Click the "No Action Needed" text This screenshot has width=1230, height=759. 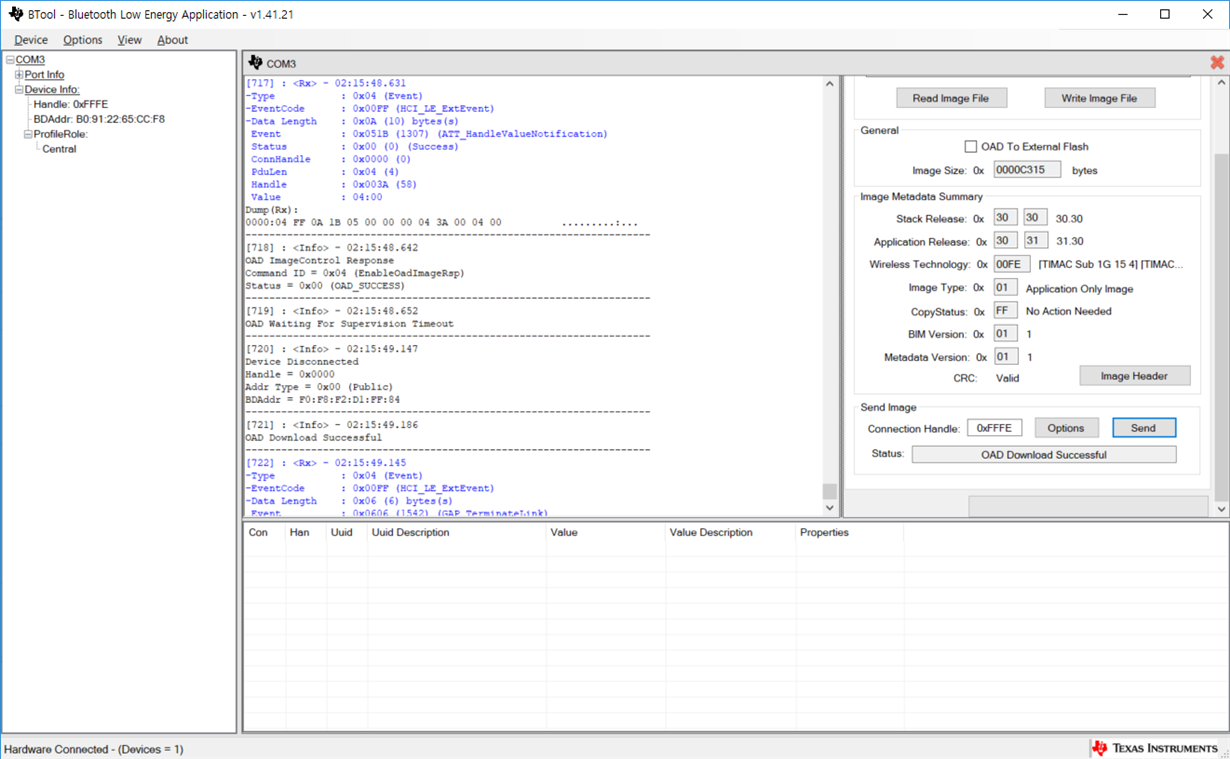click(1069, 311)
